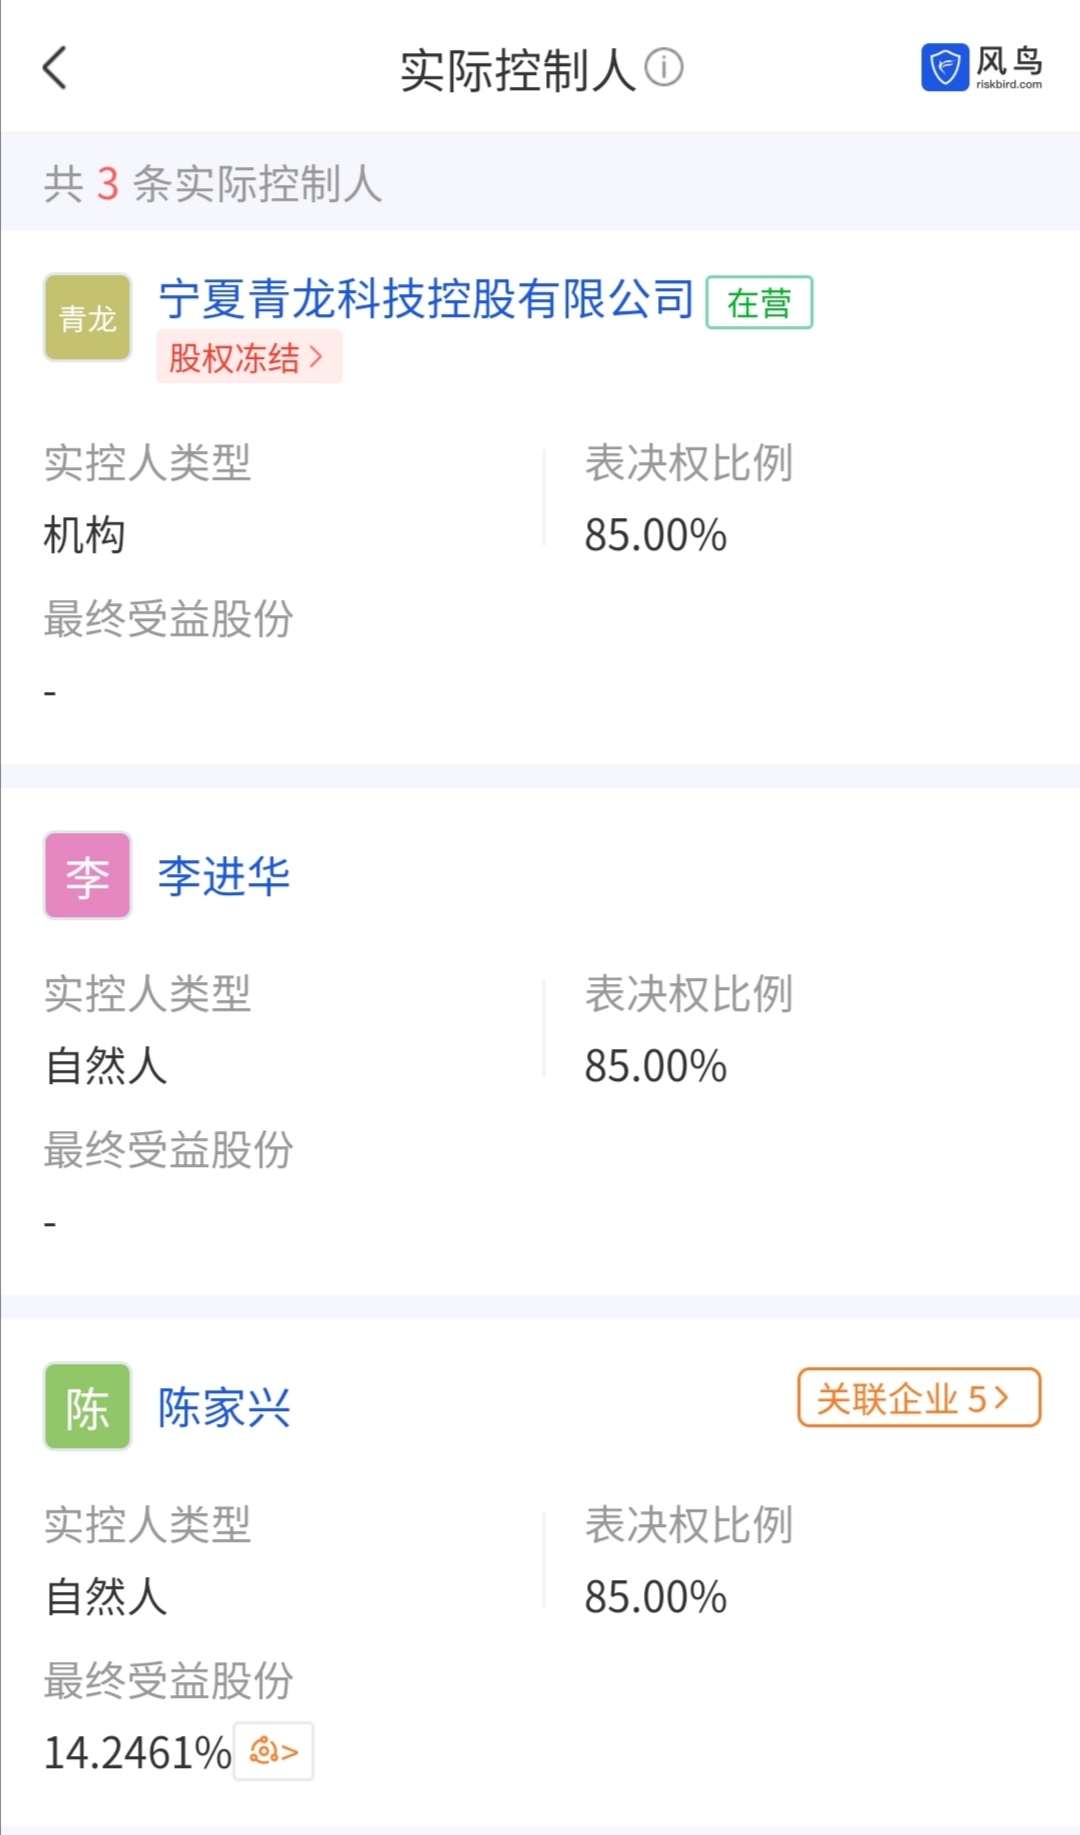Open 宁夏青龙科技控股有限公司 company page
The image size is (1080, 1835).
click(426, 299)
